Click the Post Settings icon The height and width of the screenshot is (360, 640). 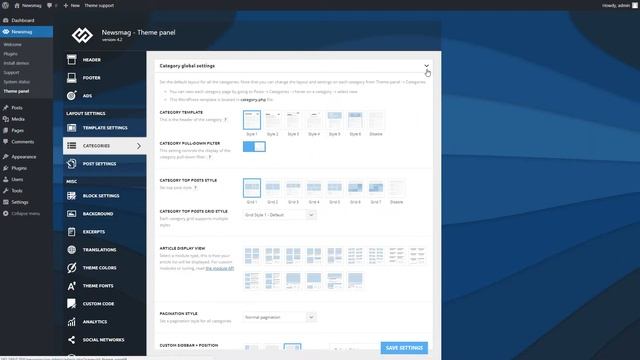pos(71,164)
